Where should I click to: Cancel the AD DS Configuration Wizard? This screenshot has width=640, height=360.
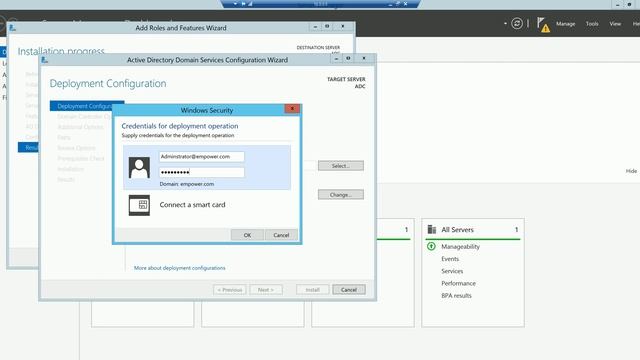349,290
